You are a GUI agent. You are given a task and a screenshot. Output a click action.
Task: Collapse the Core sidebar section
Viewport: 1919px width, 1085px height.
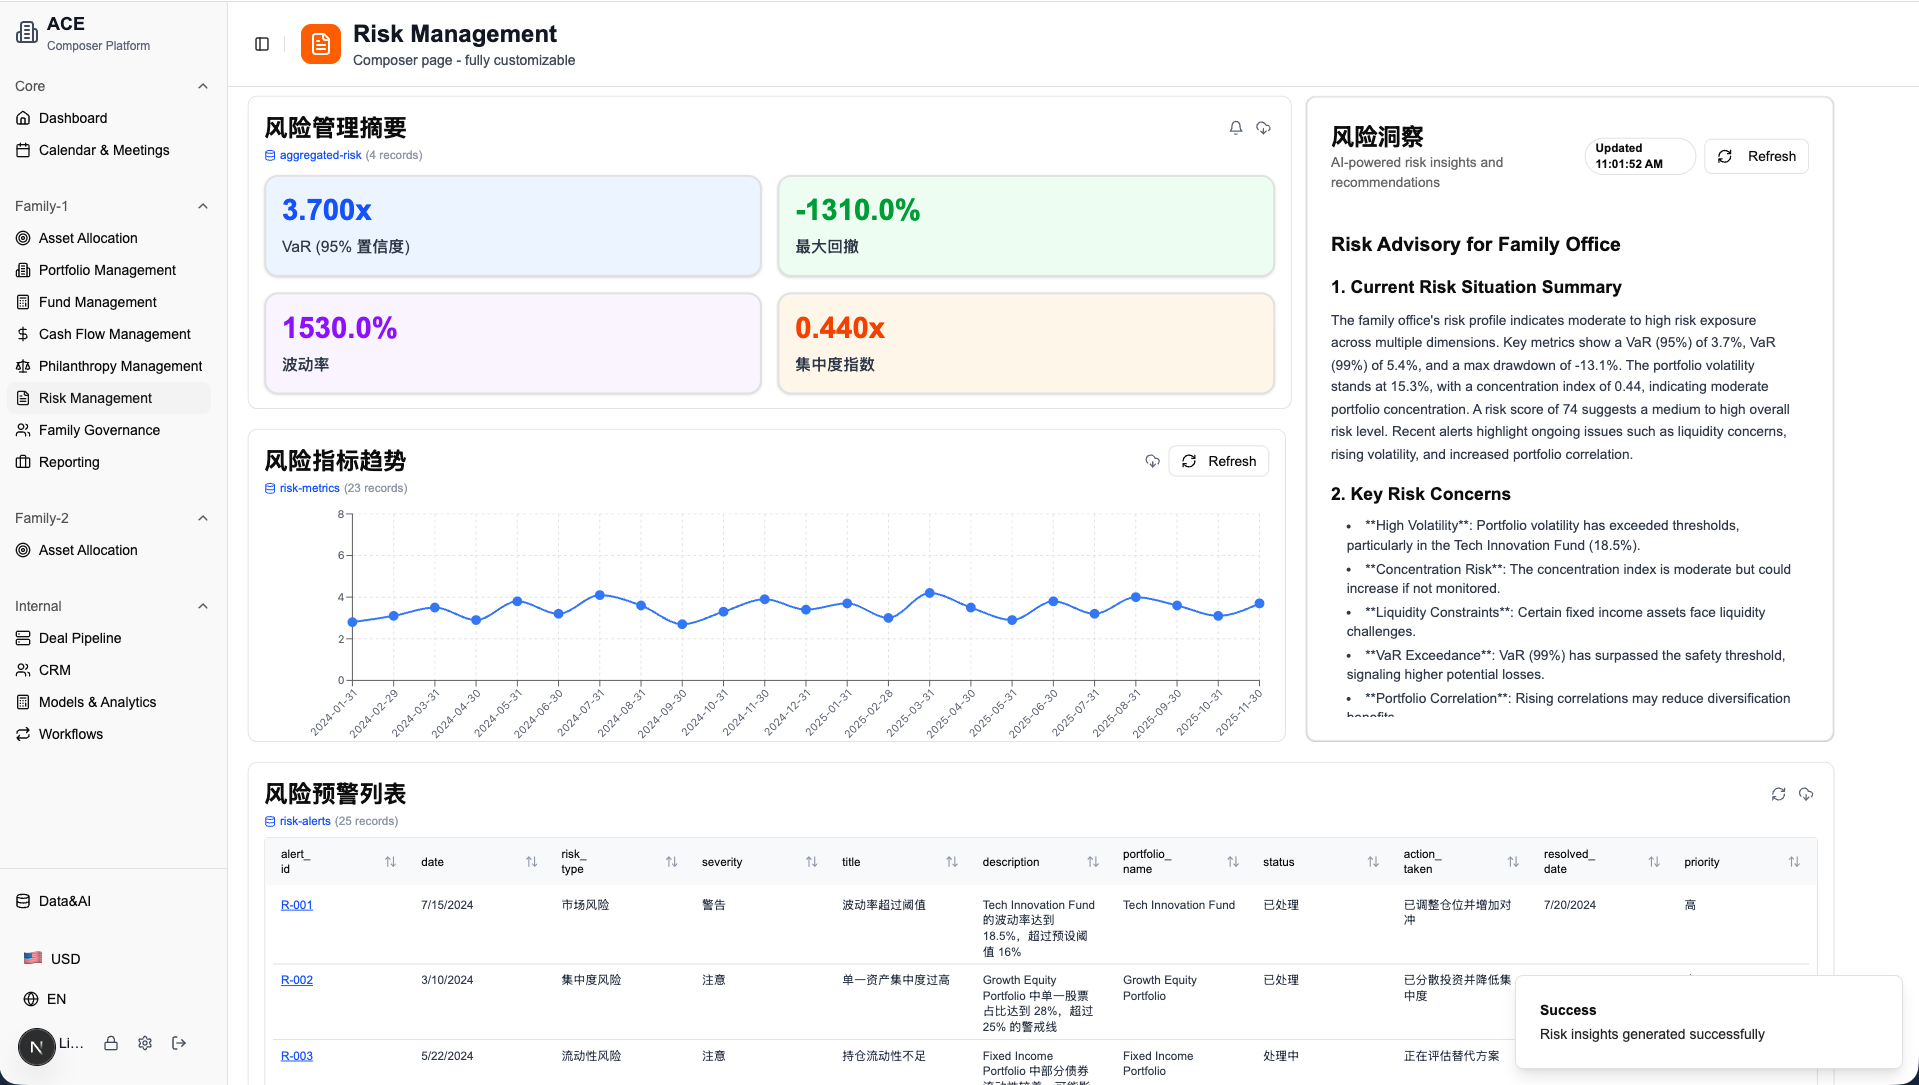pyautogui.click(x=203, y=86)
